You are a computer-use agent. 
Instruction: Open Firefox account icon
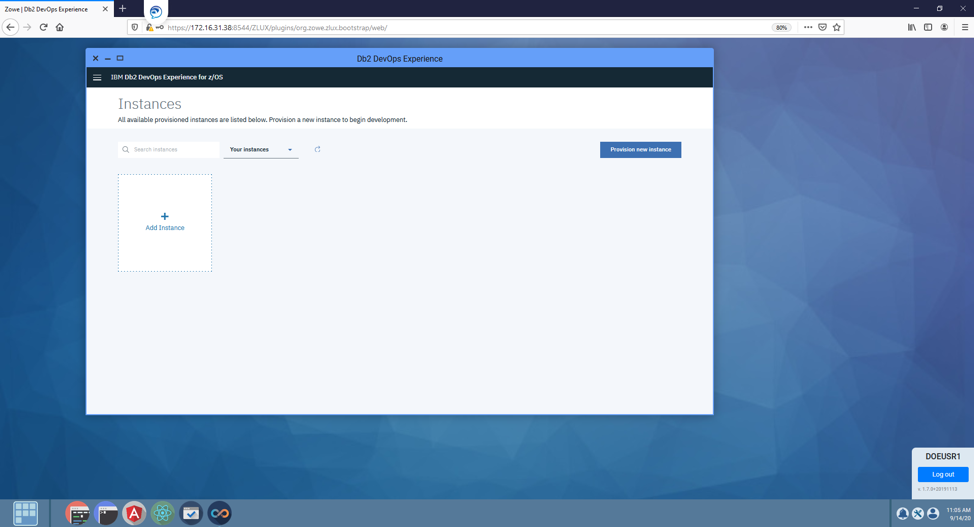(x=944, y=27)
